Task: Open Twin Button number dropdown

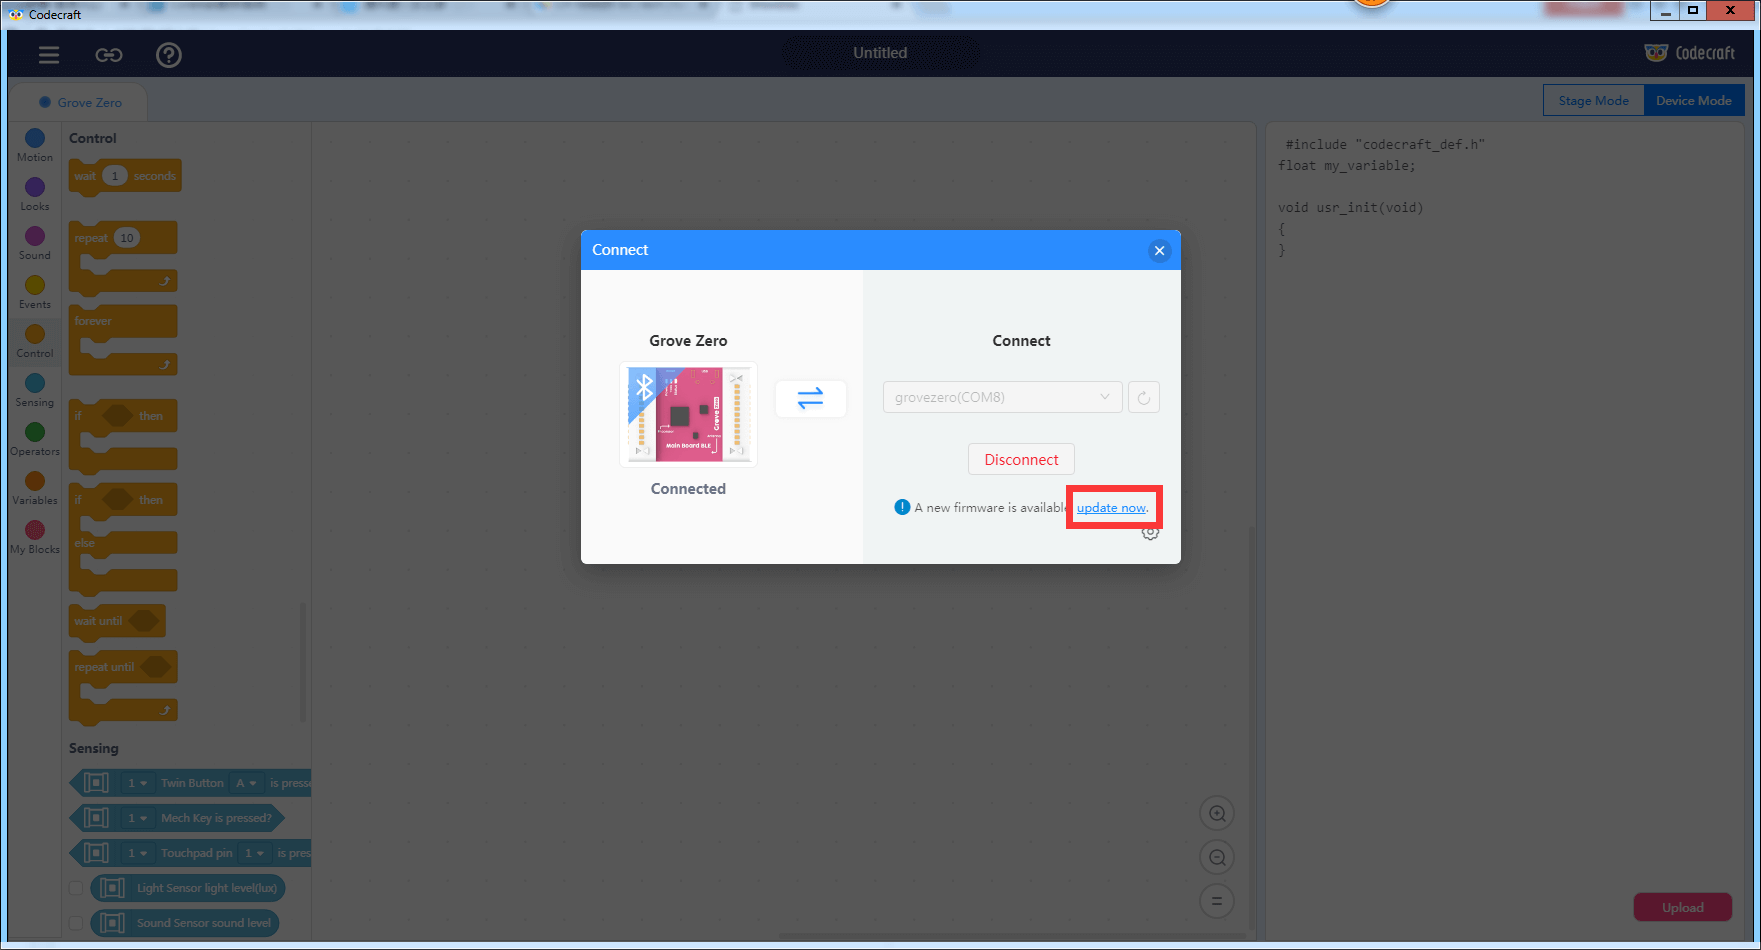Action: (137, 783)
